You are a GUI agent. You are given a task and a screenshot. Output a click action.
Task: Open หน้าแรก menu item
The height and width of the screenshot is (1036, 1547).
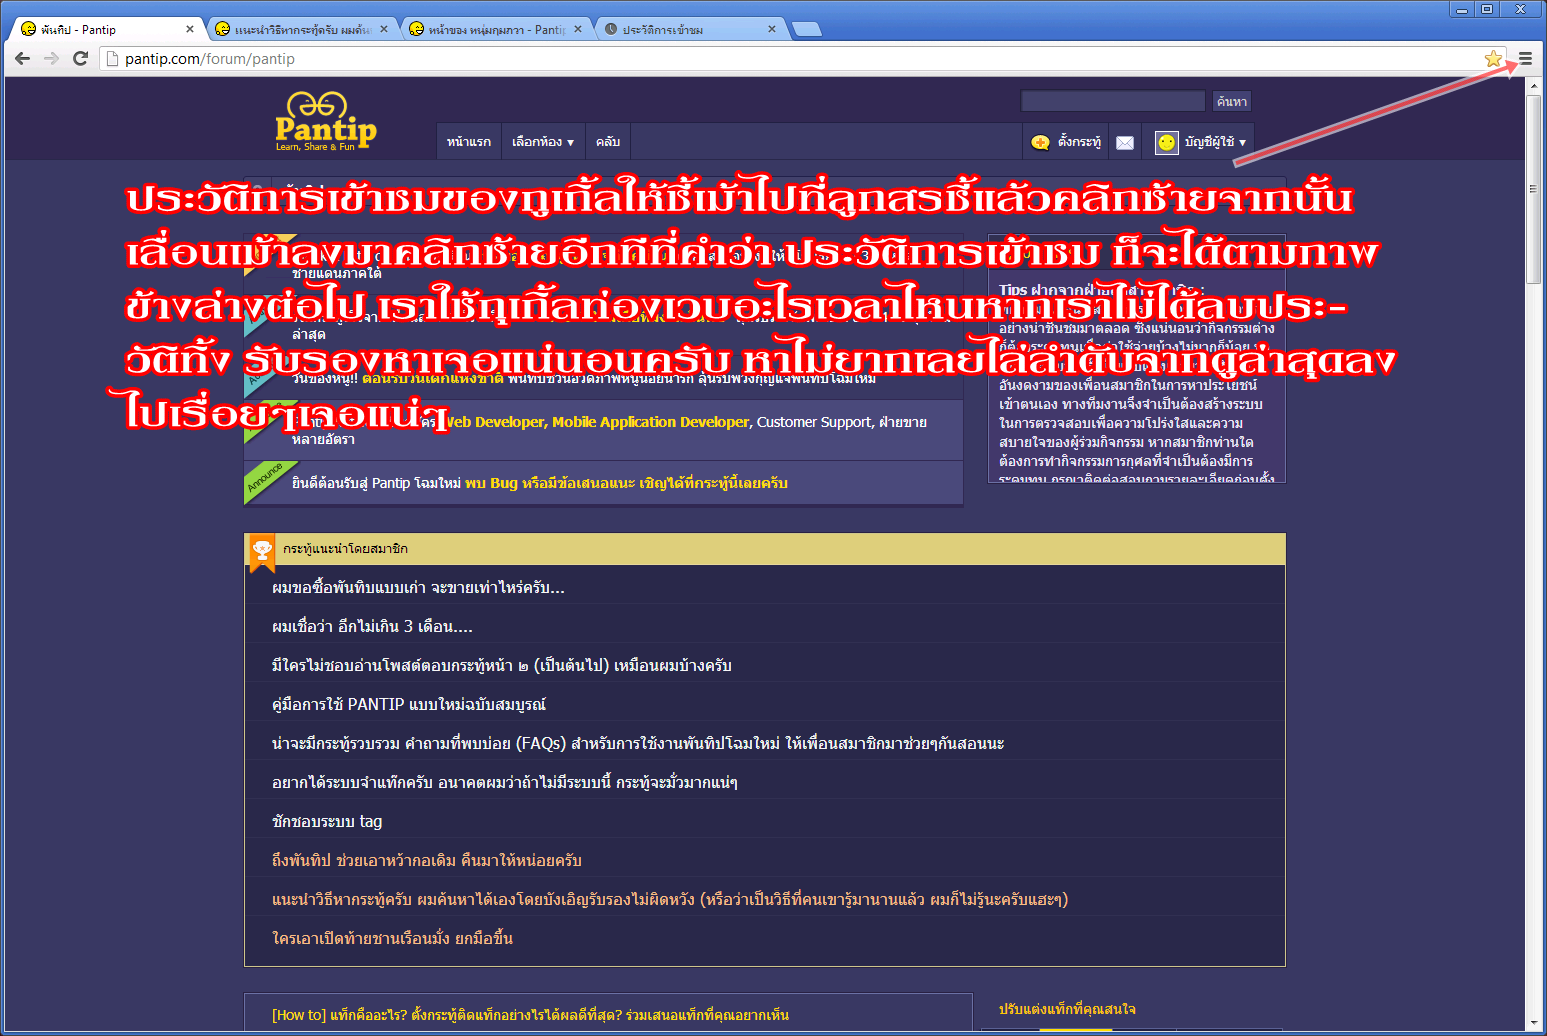click(x=469, y=142)
